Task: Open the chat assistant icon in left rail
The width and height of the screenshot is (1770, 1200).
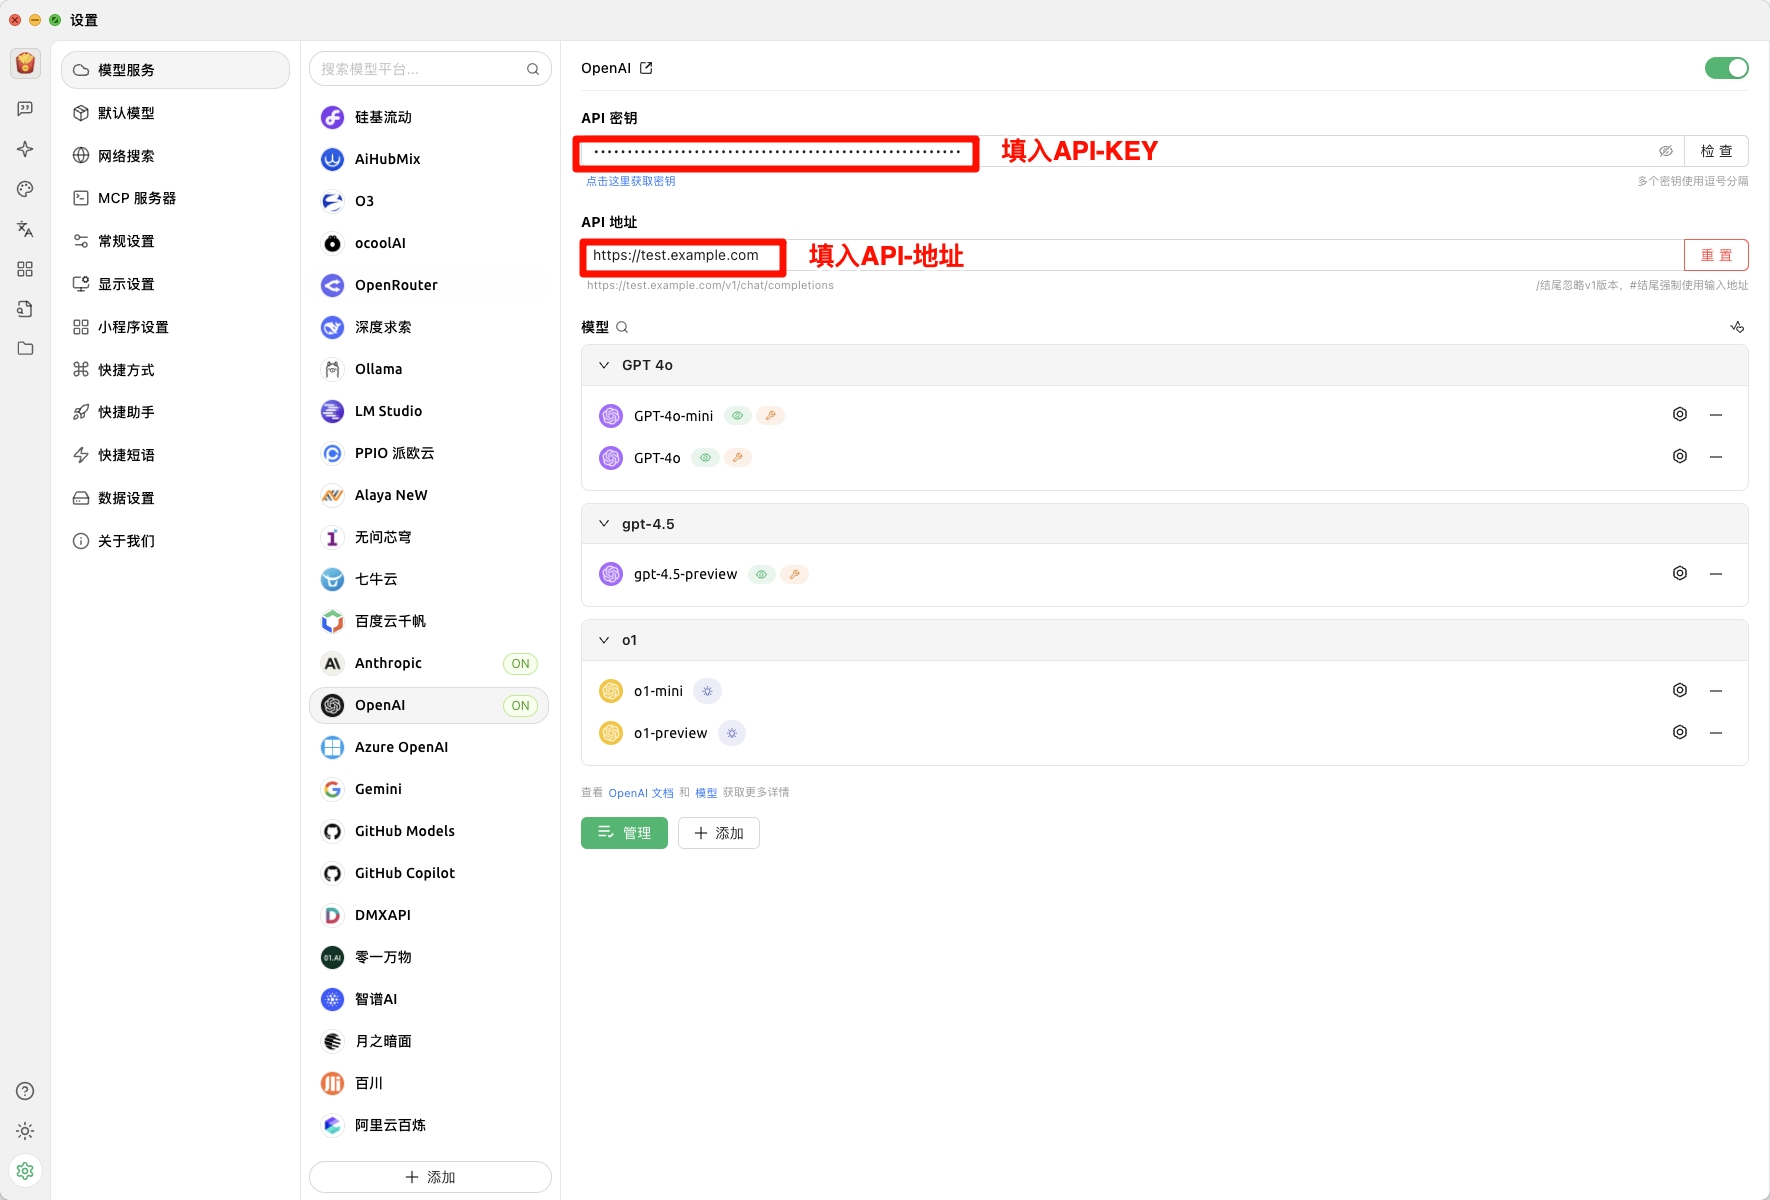Action: pyautogui.click(x=25, y=108)
